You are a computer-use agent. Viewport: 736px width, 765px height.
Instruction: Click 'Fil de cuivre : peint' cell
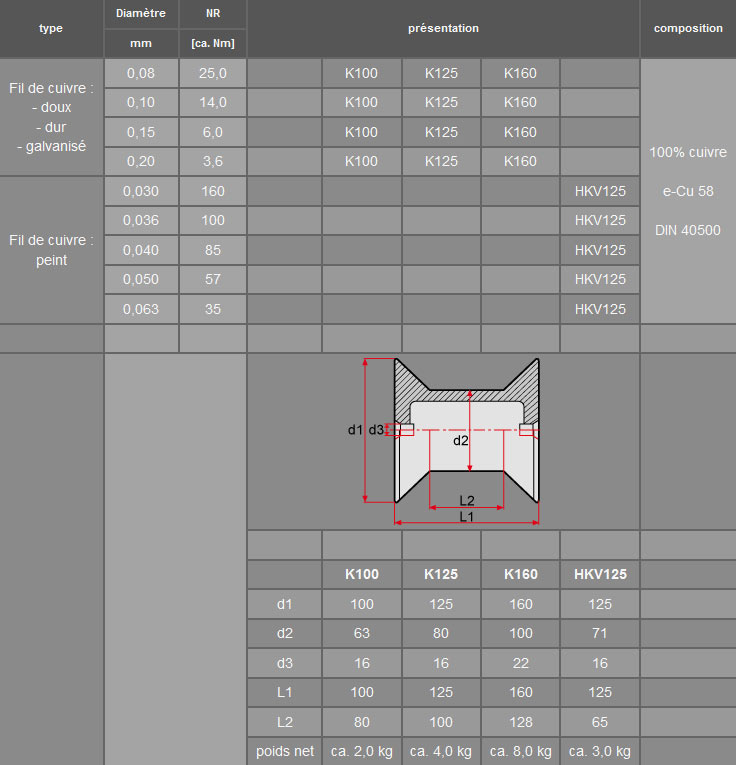[x=51, y=250]
